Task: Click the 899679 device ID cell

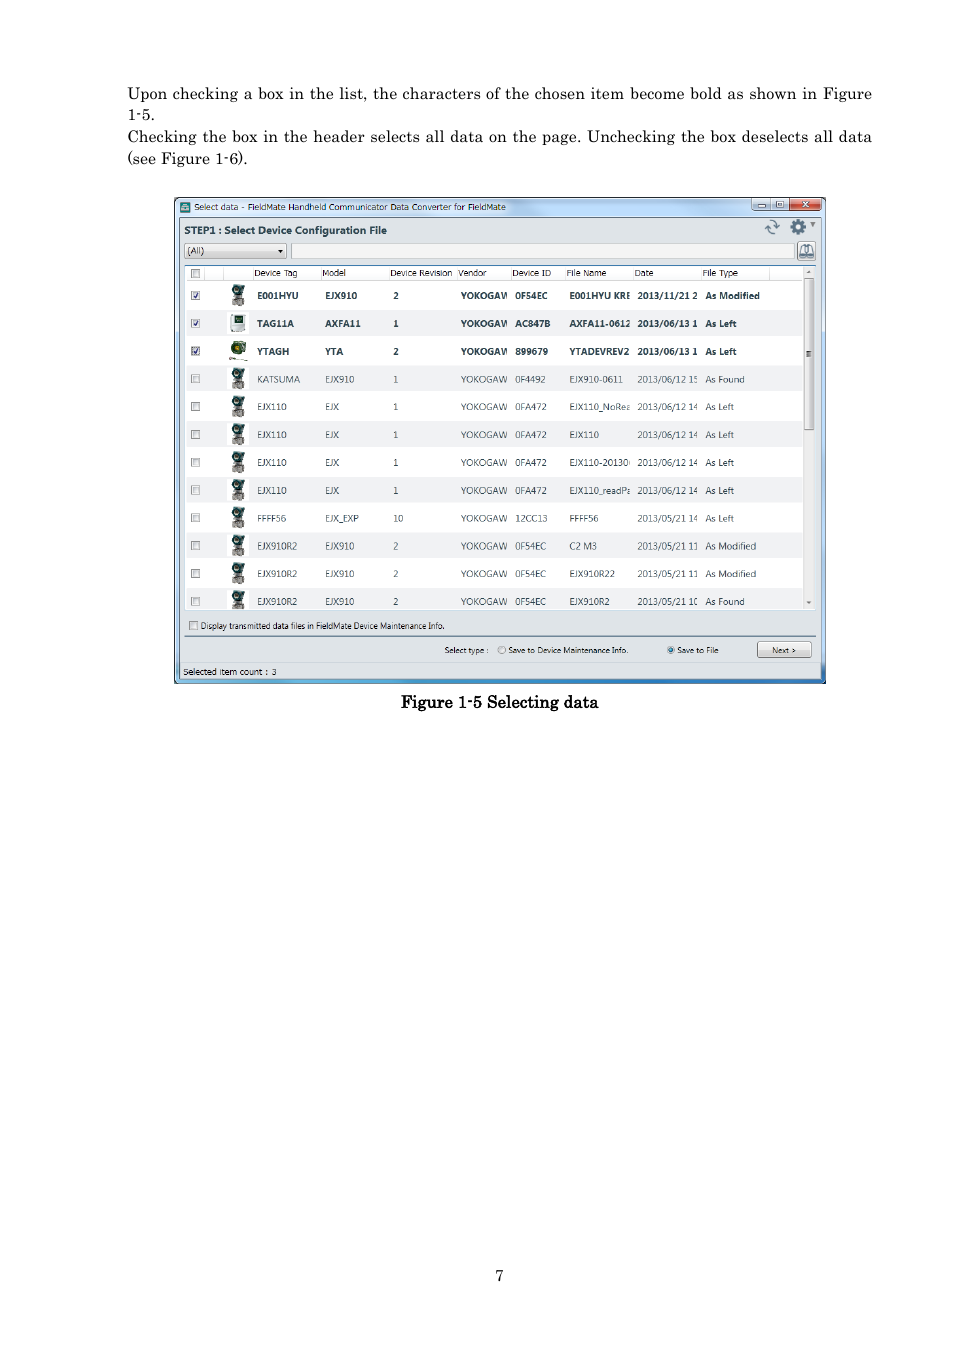Action: 531,352
